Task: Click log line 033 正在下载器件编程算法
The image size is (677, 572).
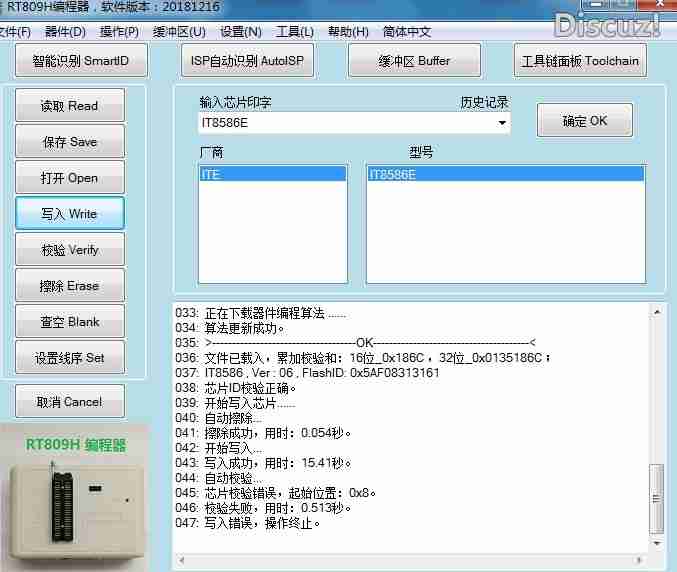Action: coord(260,313)
